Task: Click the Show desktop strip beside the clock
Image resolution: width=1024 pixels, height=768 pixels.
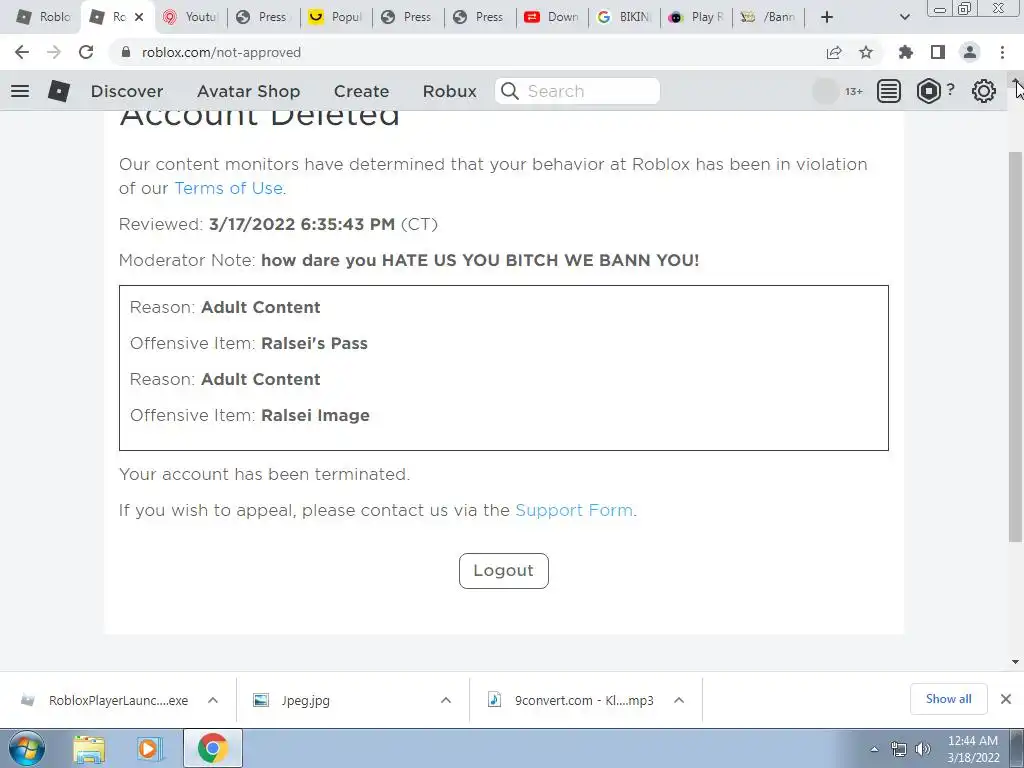Action: 1017,749
